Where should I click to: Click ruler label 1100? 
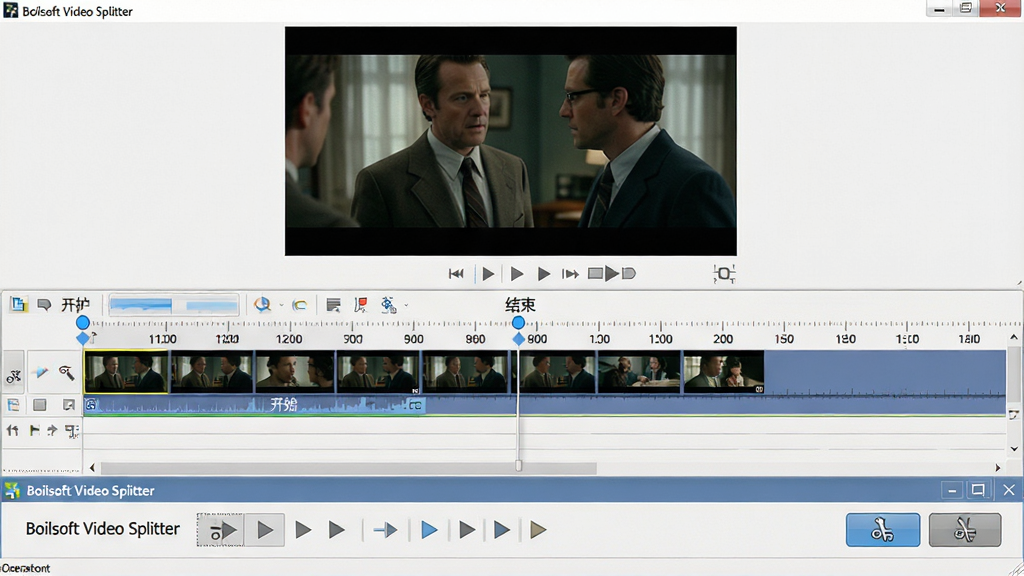coord(163,339)
